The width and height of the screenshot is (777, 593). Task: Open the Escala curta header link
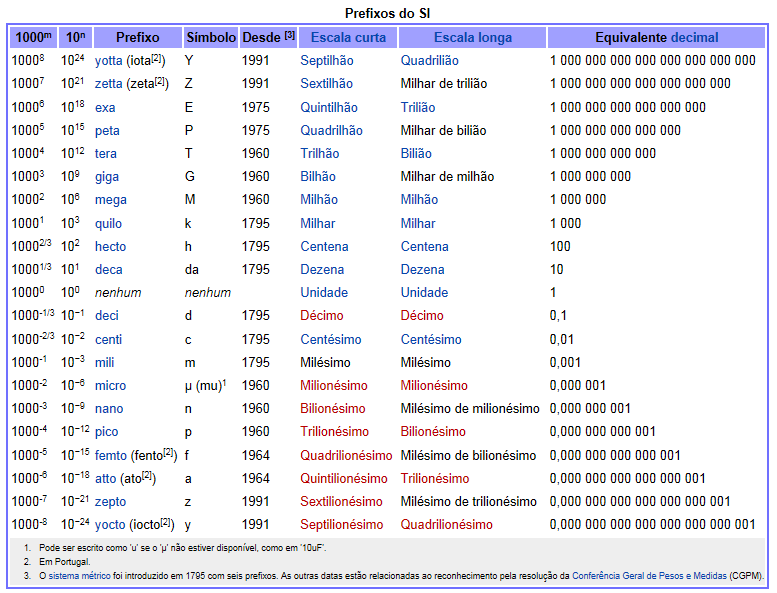[x=348, y=38]
